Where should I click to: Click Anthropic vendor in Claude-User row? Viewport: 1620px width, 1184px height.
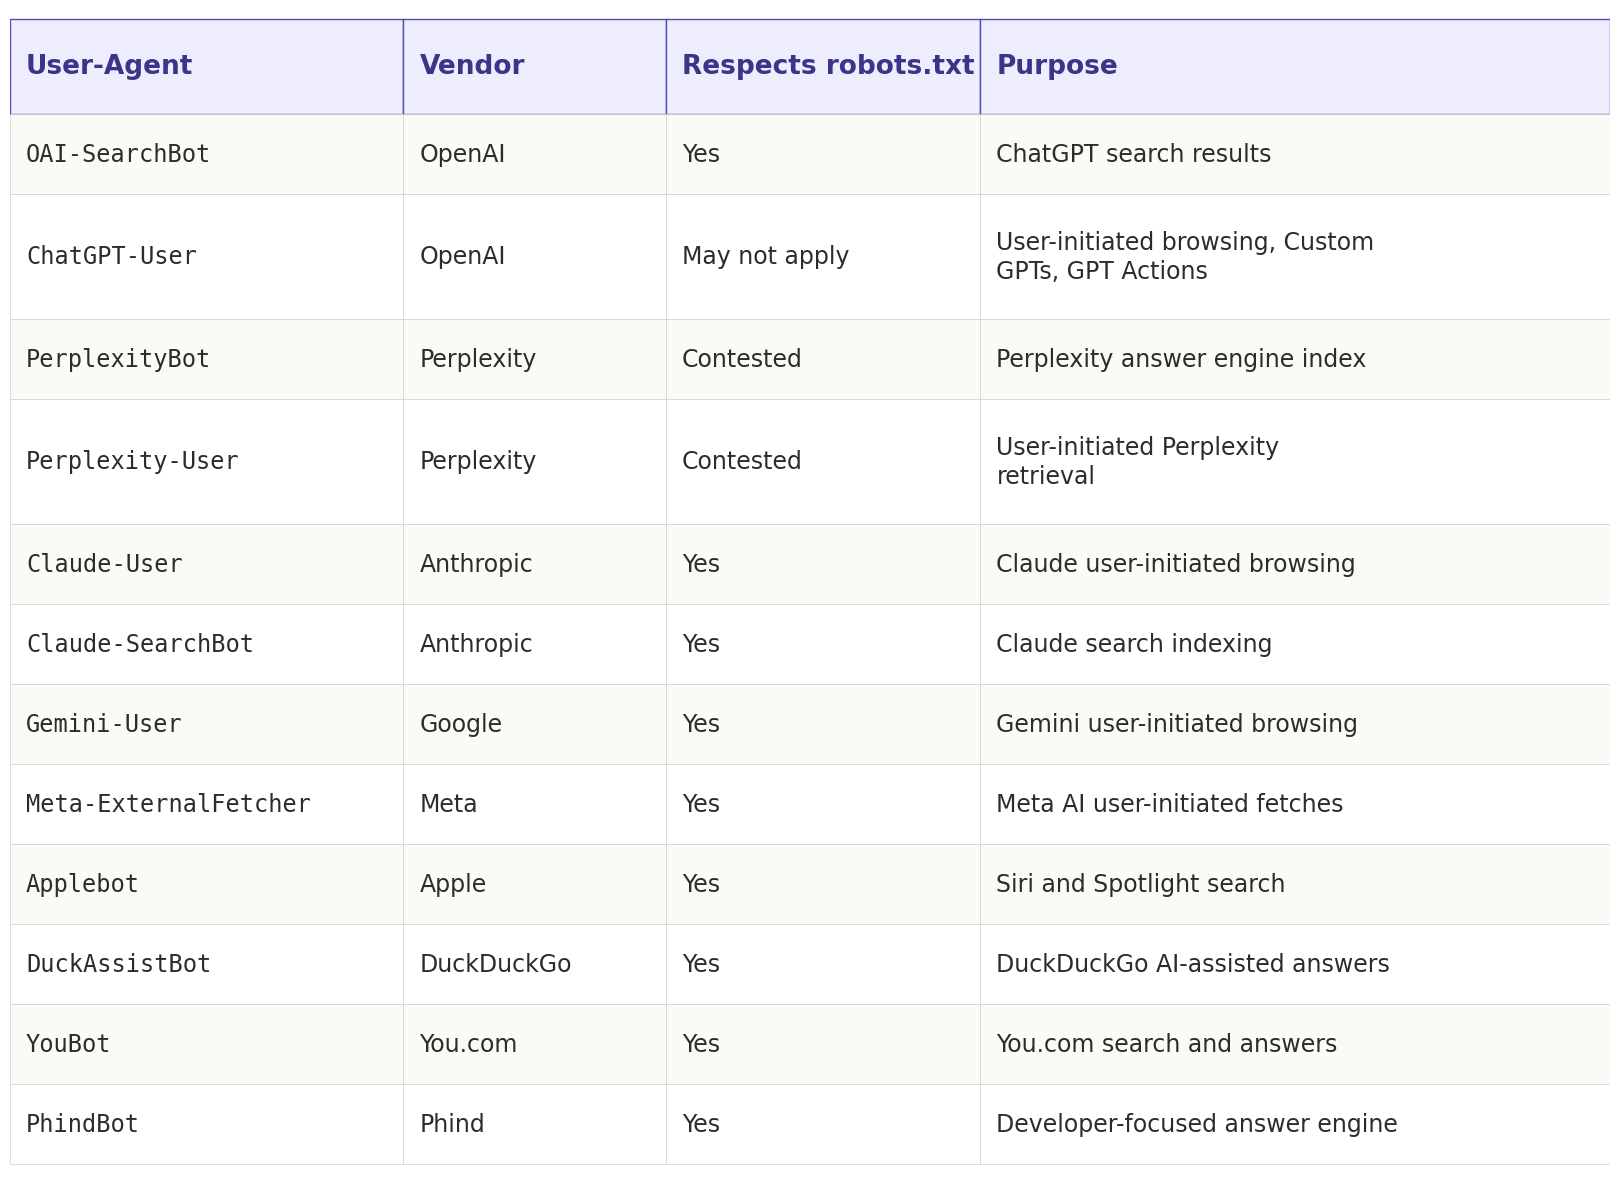tap(534, 564)
